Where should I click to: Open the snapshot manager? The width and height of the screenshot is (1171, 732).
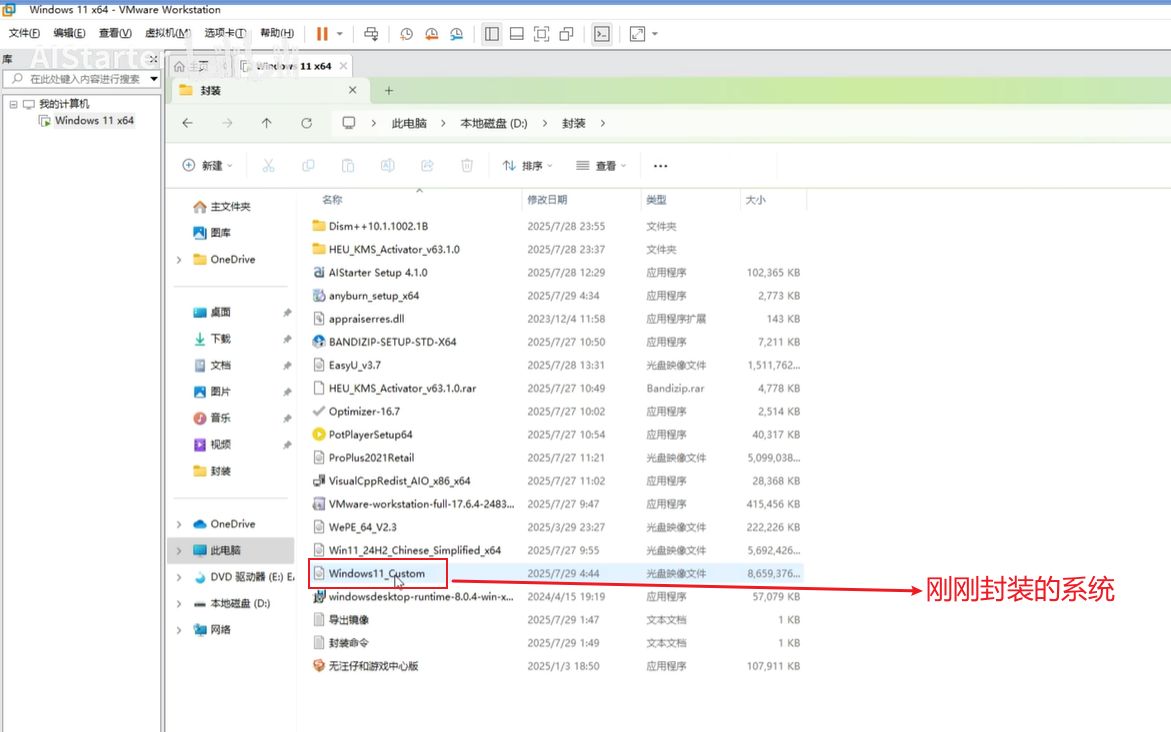tap(457, 34)
